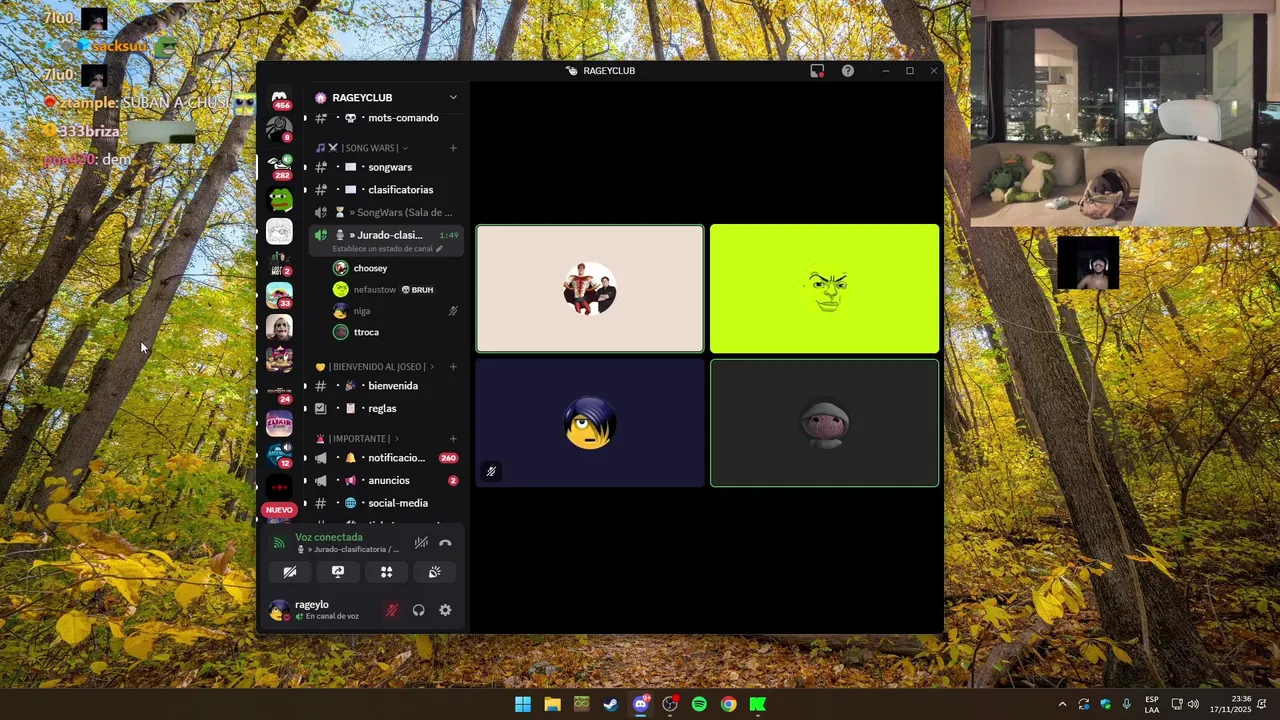Start an activity button
Viewport: 1280px width, 720px height.
point(386,572)
